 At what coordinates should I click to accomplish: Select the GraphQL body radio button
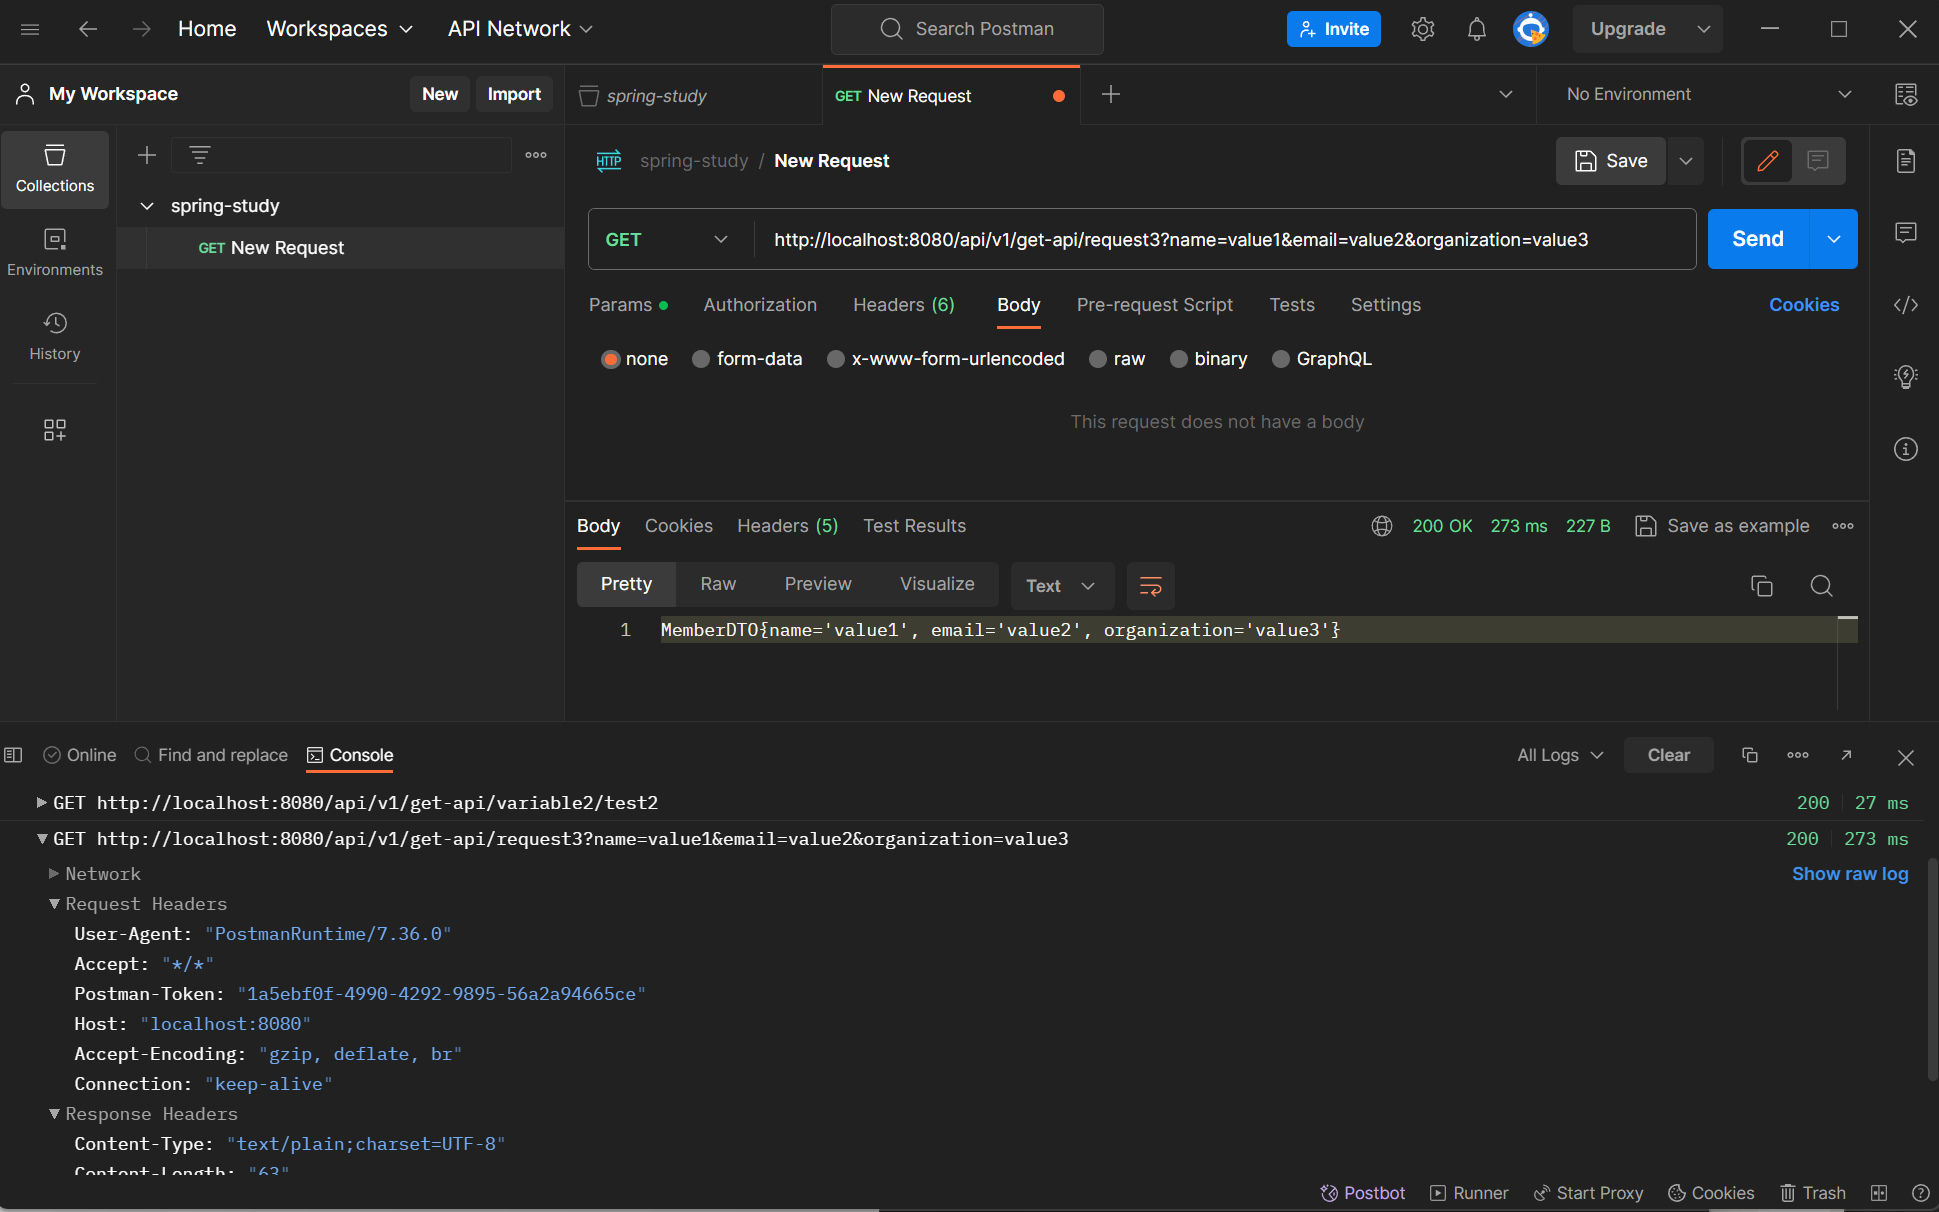(1280, 359)
